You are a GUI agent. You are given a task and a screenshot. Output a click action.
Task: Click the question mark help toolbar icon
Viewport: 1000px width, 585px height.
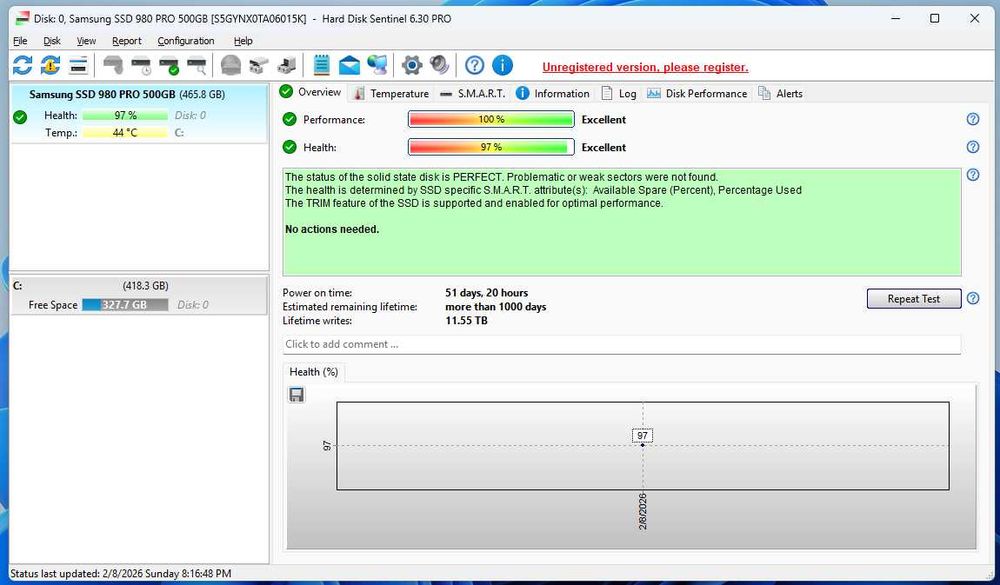tap(474, 65)
